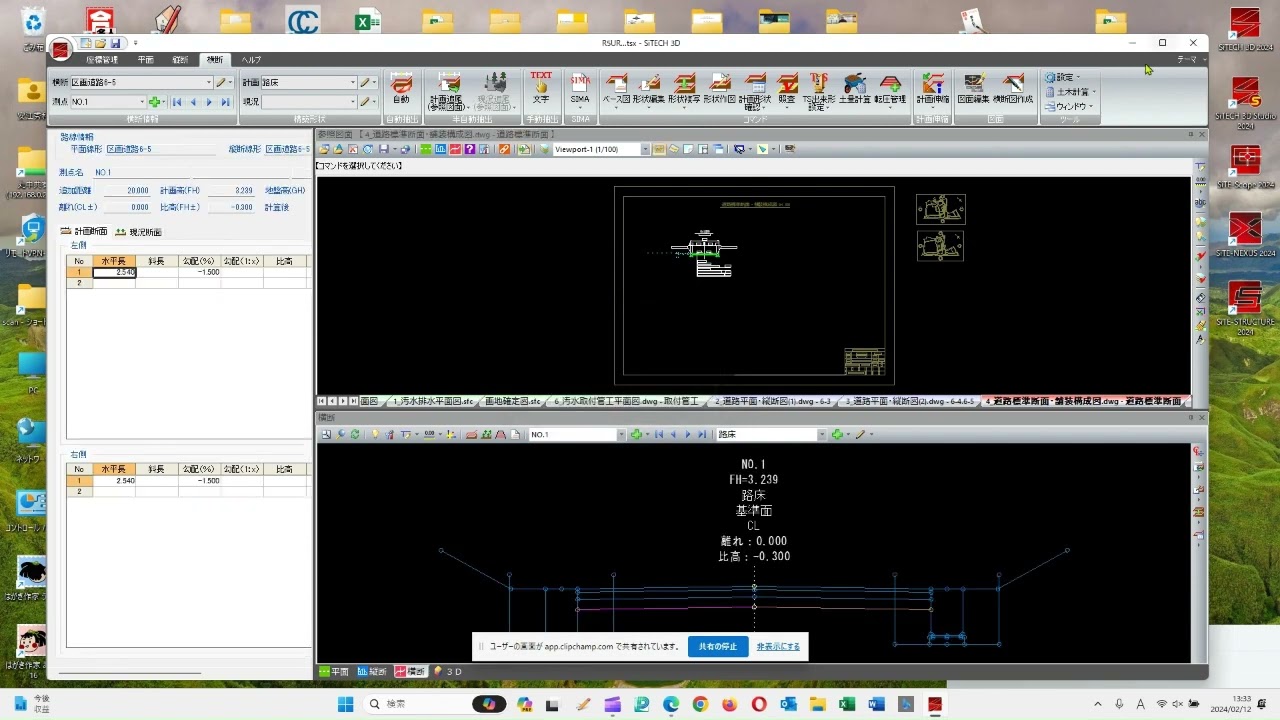
Task: Expand the 設定 menu in ツール group
Action: click(x=1064, y=77)
